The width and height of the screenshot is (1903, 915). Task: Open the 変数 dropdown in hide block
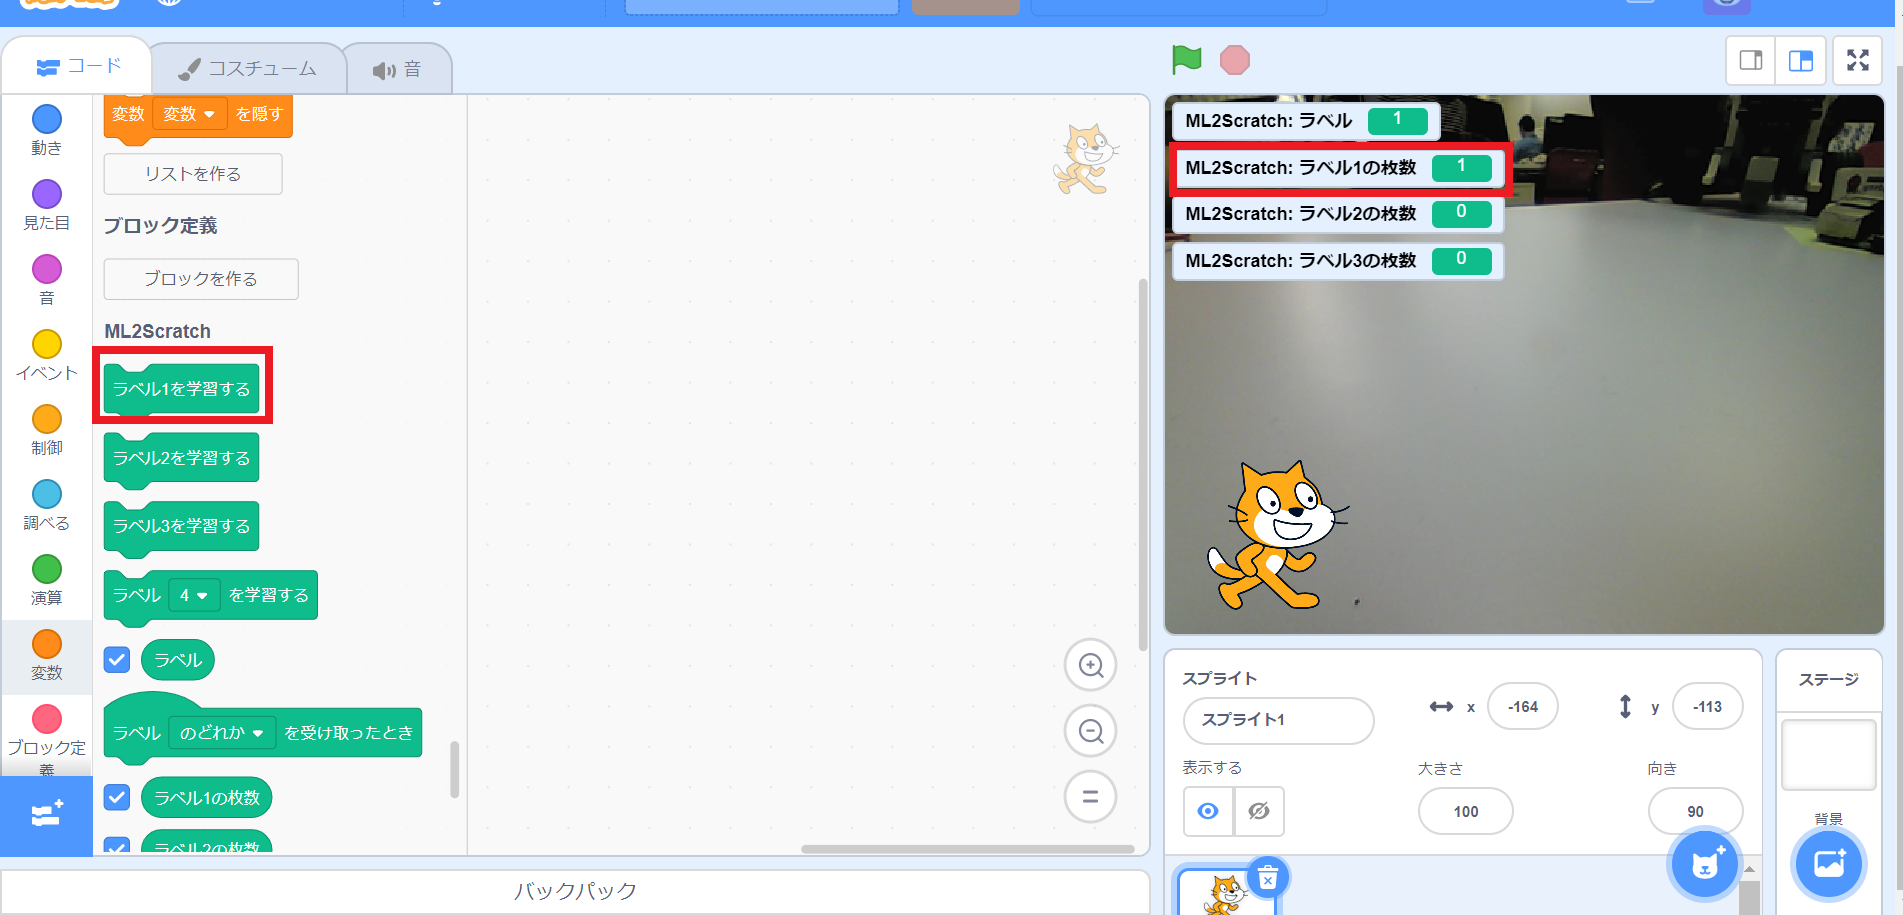(x=190, y=114)
